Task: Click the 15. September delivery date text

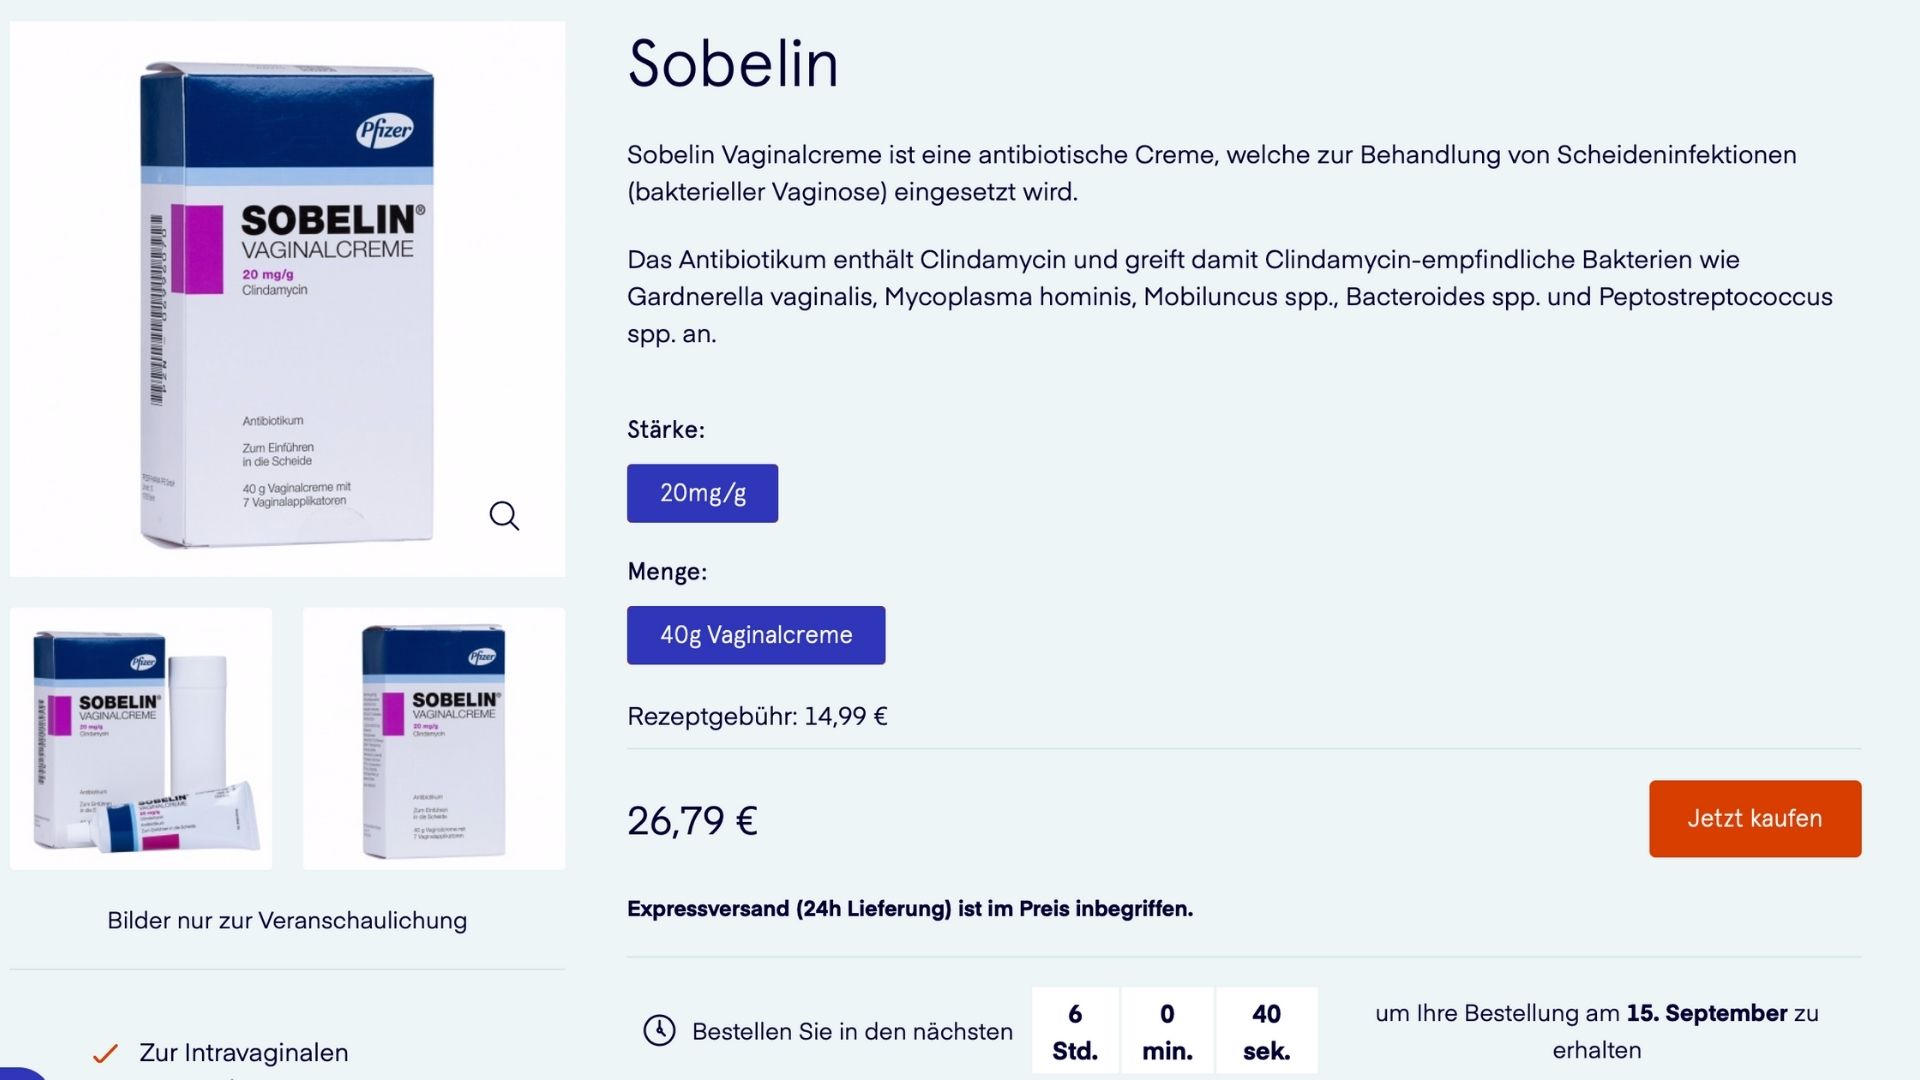Action: 1706,1013
